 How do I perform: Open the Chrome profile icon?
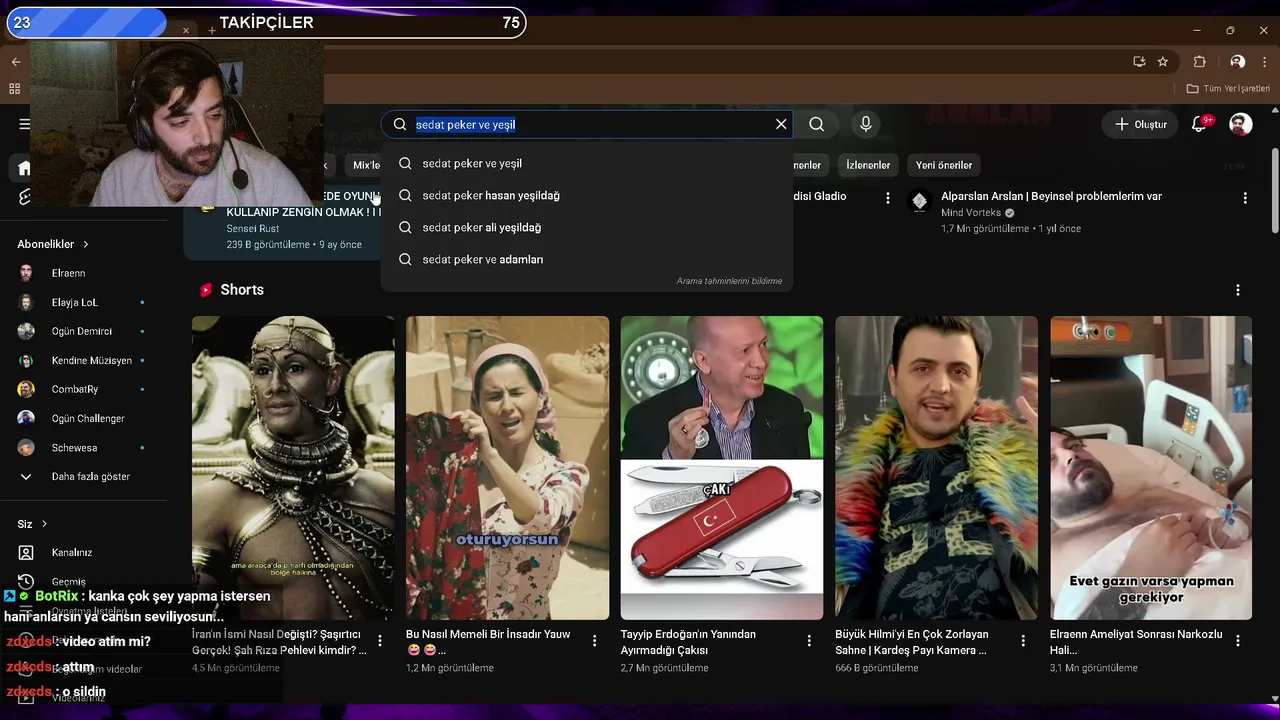coord(1238,61)
